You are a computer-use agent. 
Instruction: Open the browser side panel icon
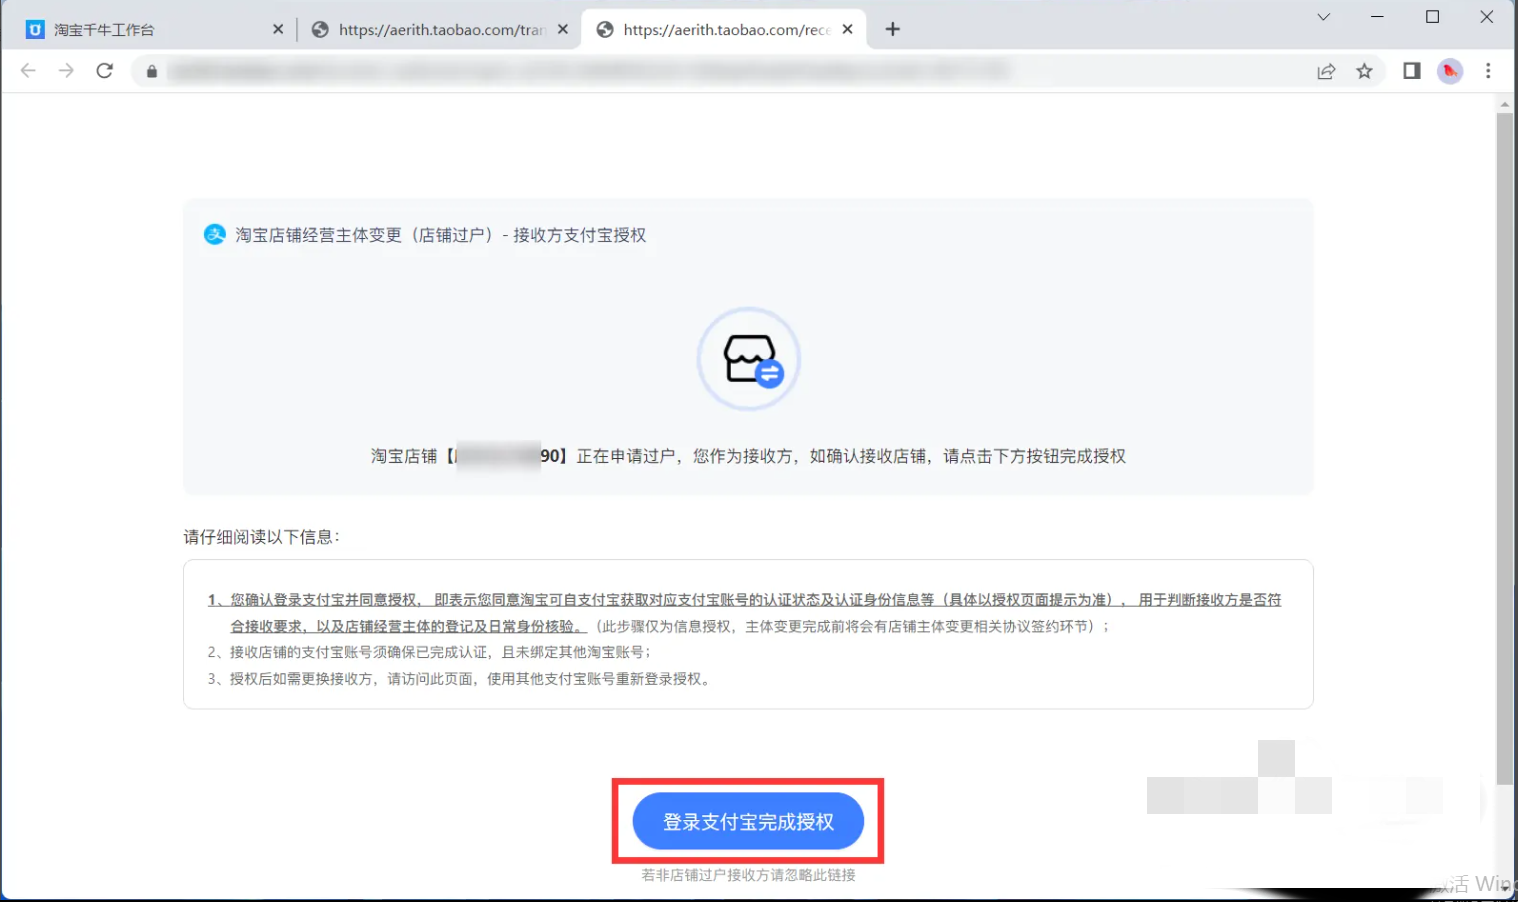1411,71
